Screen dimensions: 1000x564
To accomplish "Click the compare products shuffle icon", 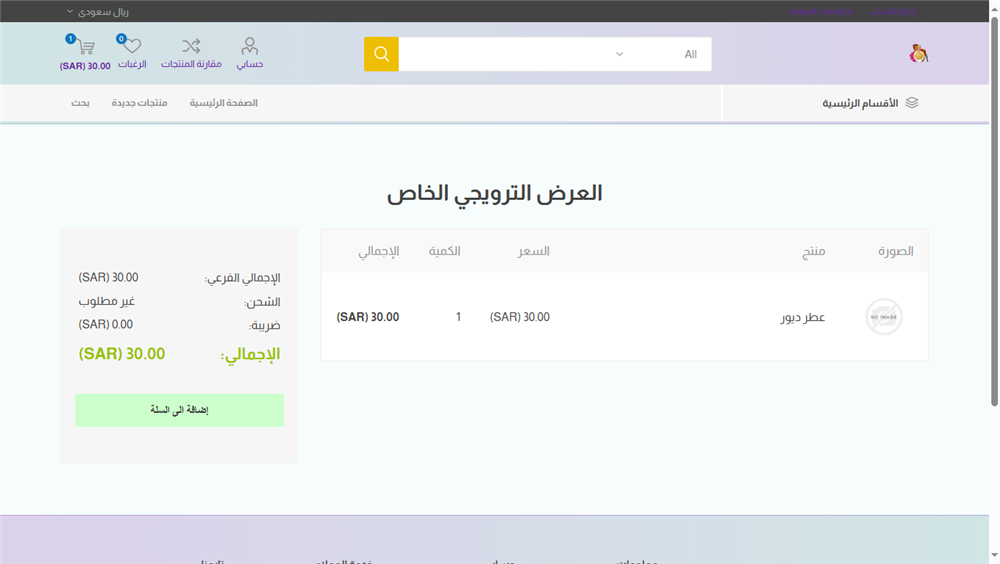I will point(191,46).
